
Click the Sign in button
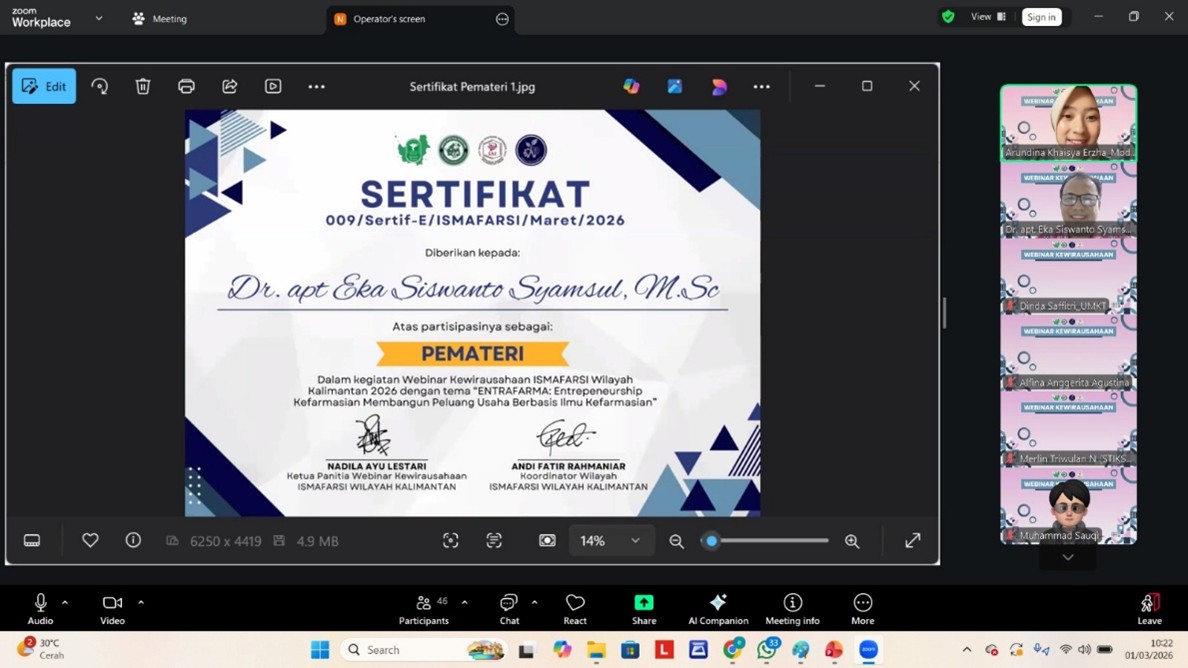point(1041,17)
